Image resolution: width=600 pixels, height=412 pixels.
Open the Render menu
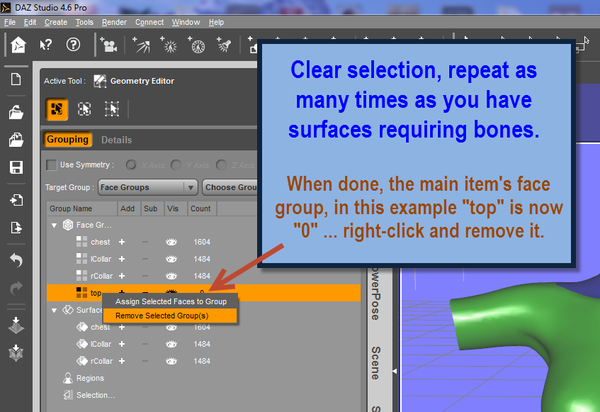pos(114,22)
